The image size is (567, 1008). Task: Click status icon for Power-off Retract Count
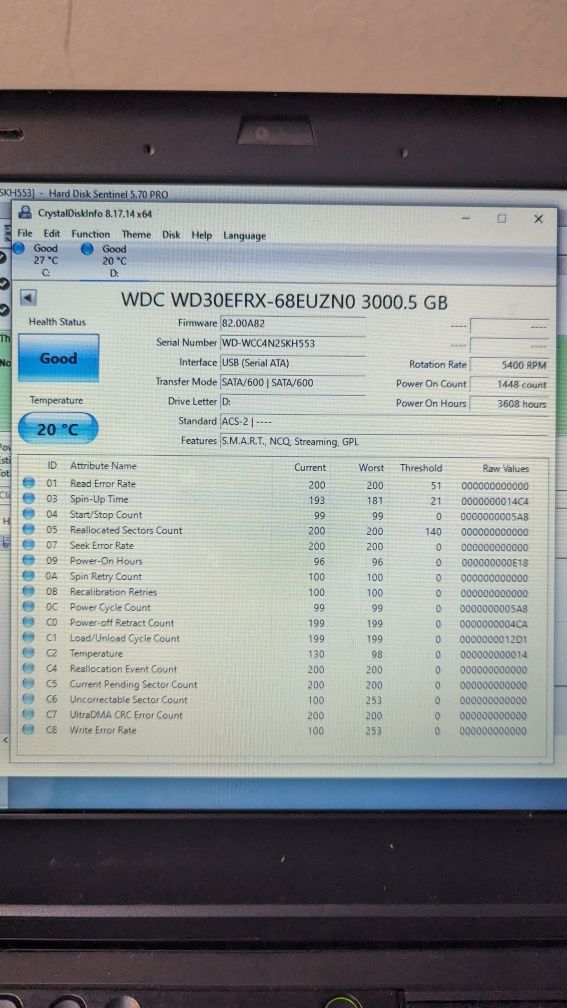(x=29, y=622)
